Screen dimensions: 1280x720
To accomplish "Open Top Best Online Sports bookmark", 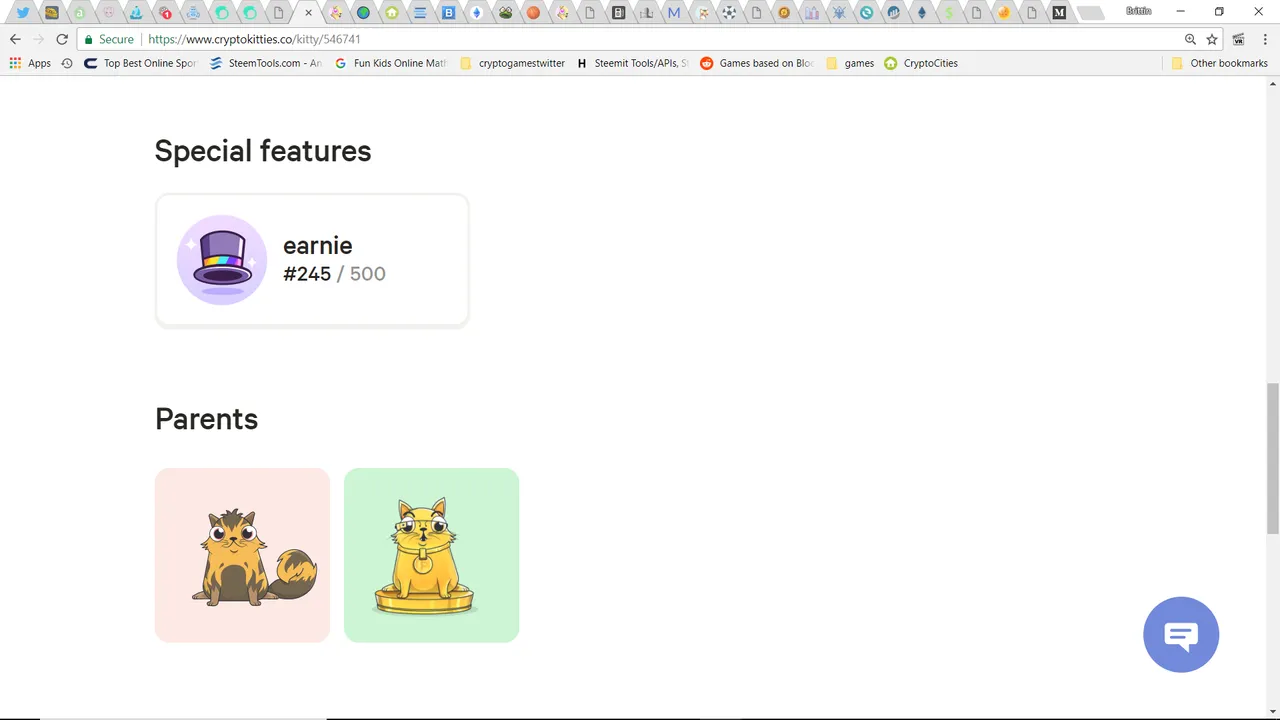I will coord(140,63).
